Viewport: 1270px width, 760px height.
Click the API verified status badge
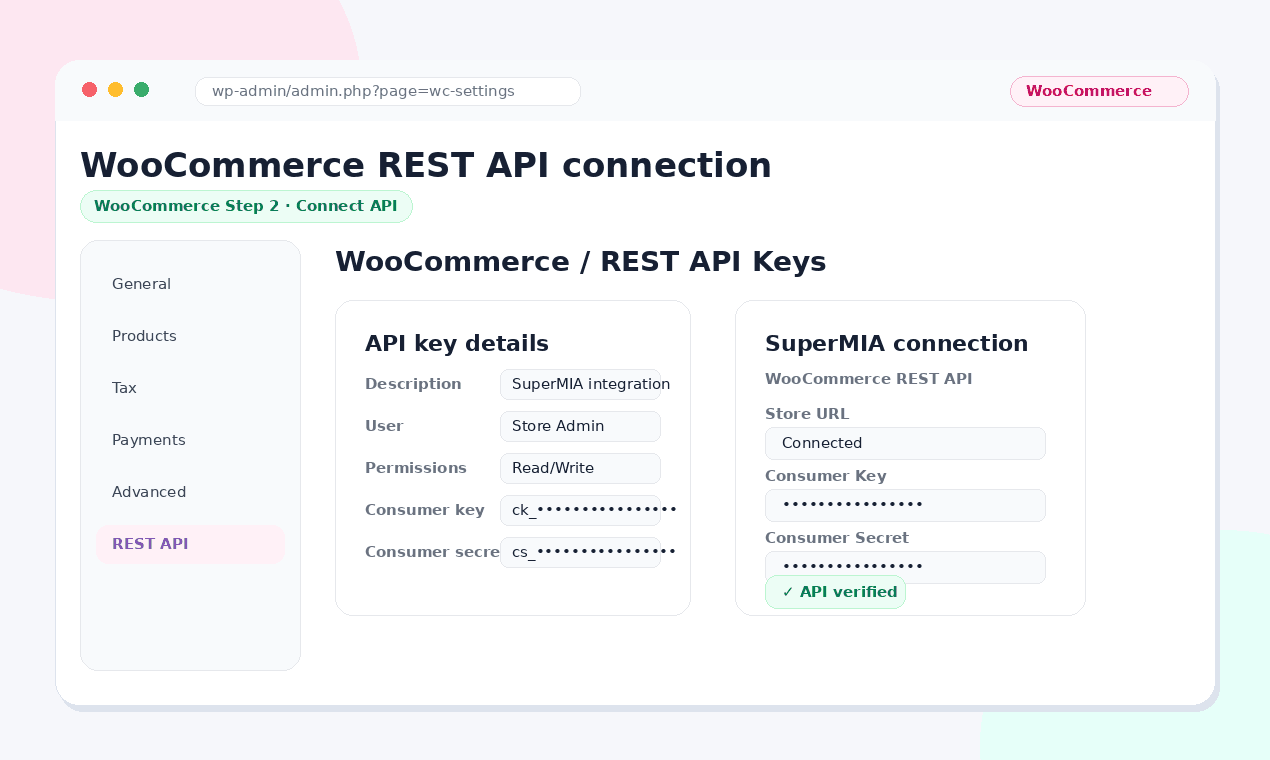point(835,592)
